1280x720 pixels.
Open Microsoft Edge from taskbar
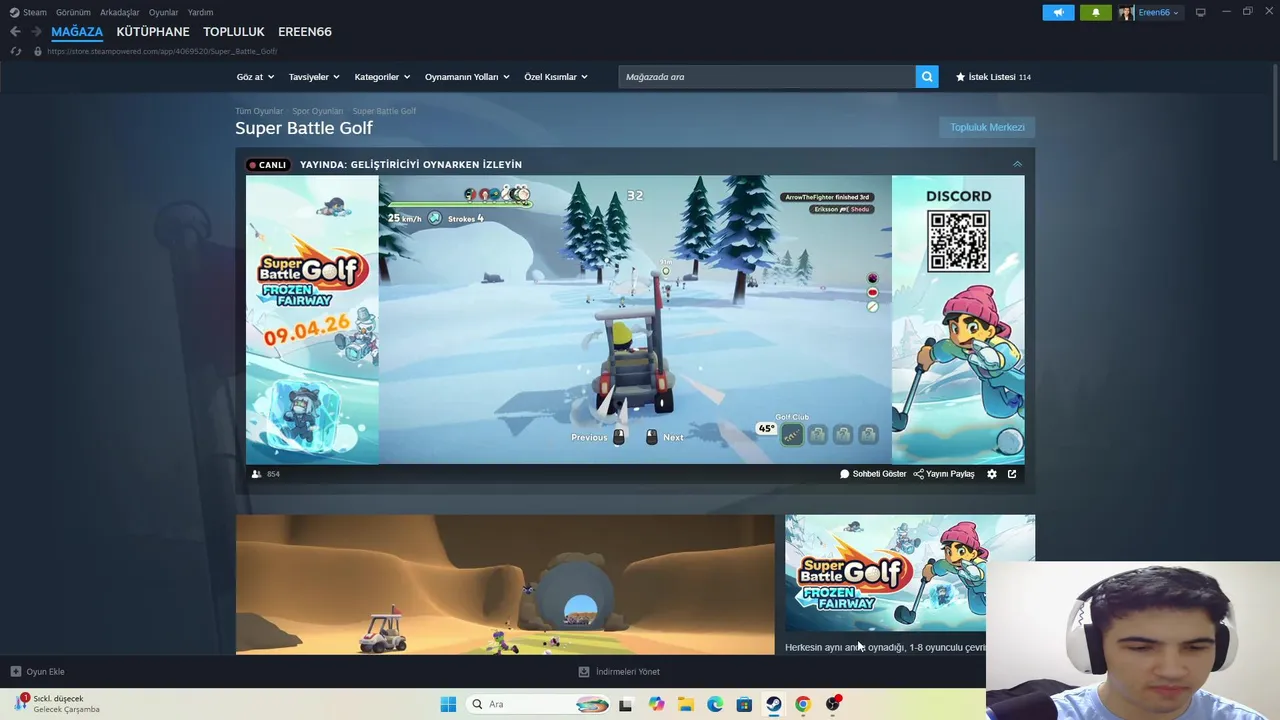715,704
